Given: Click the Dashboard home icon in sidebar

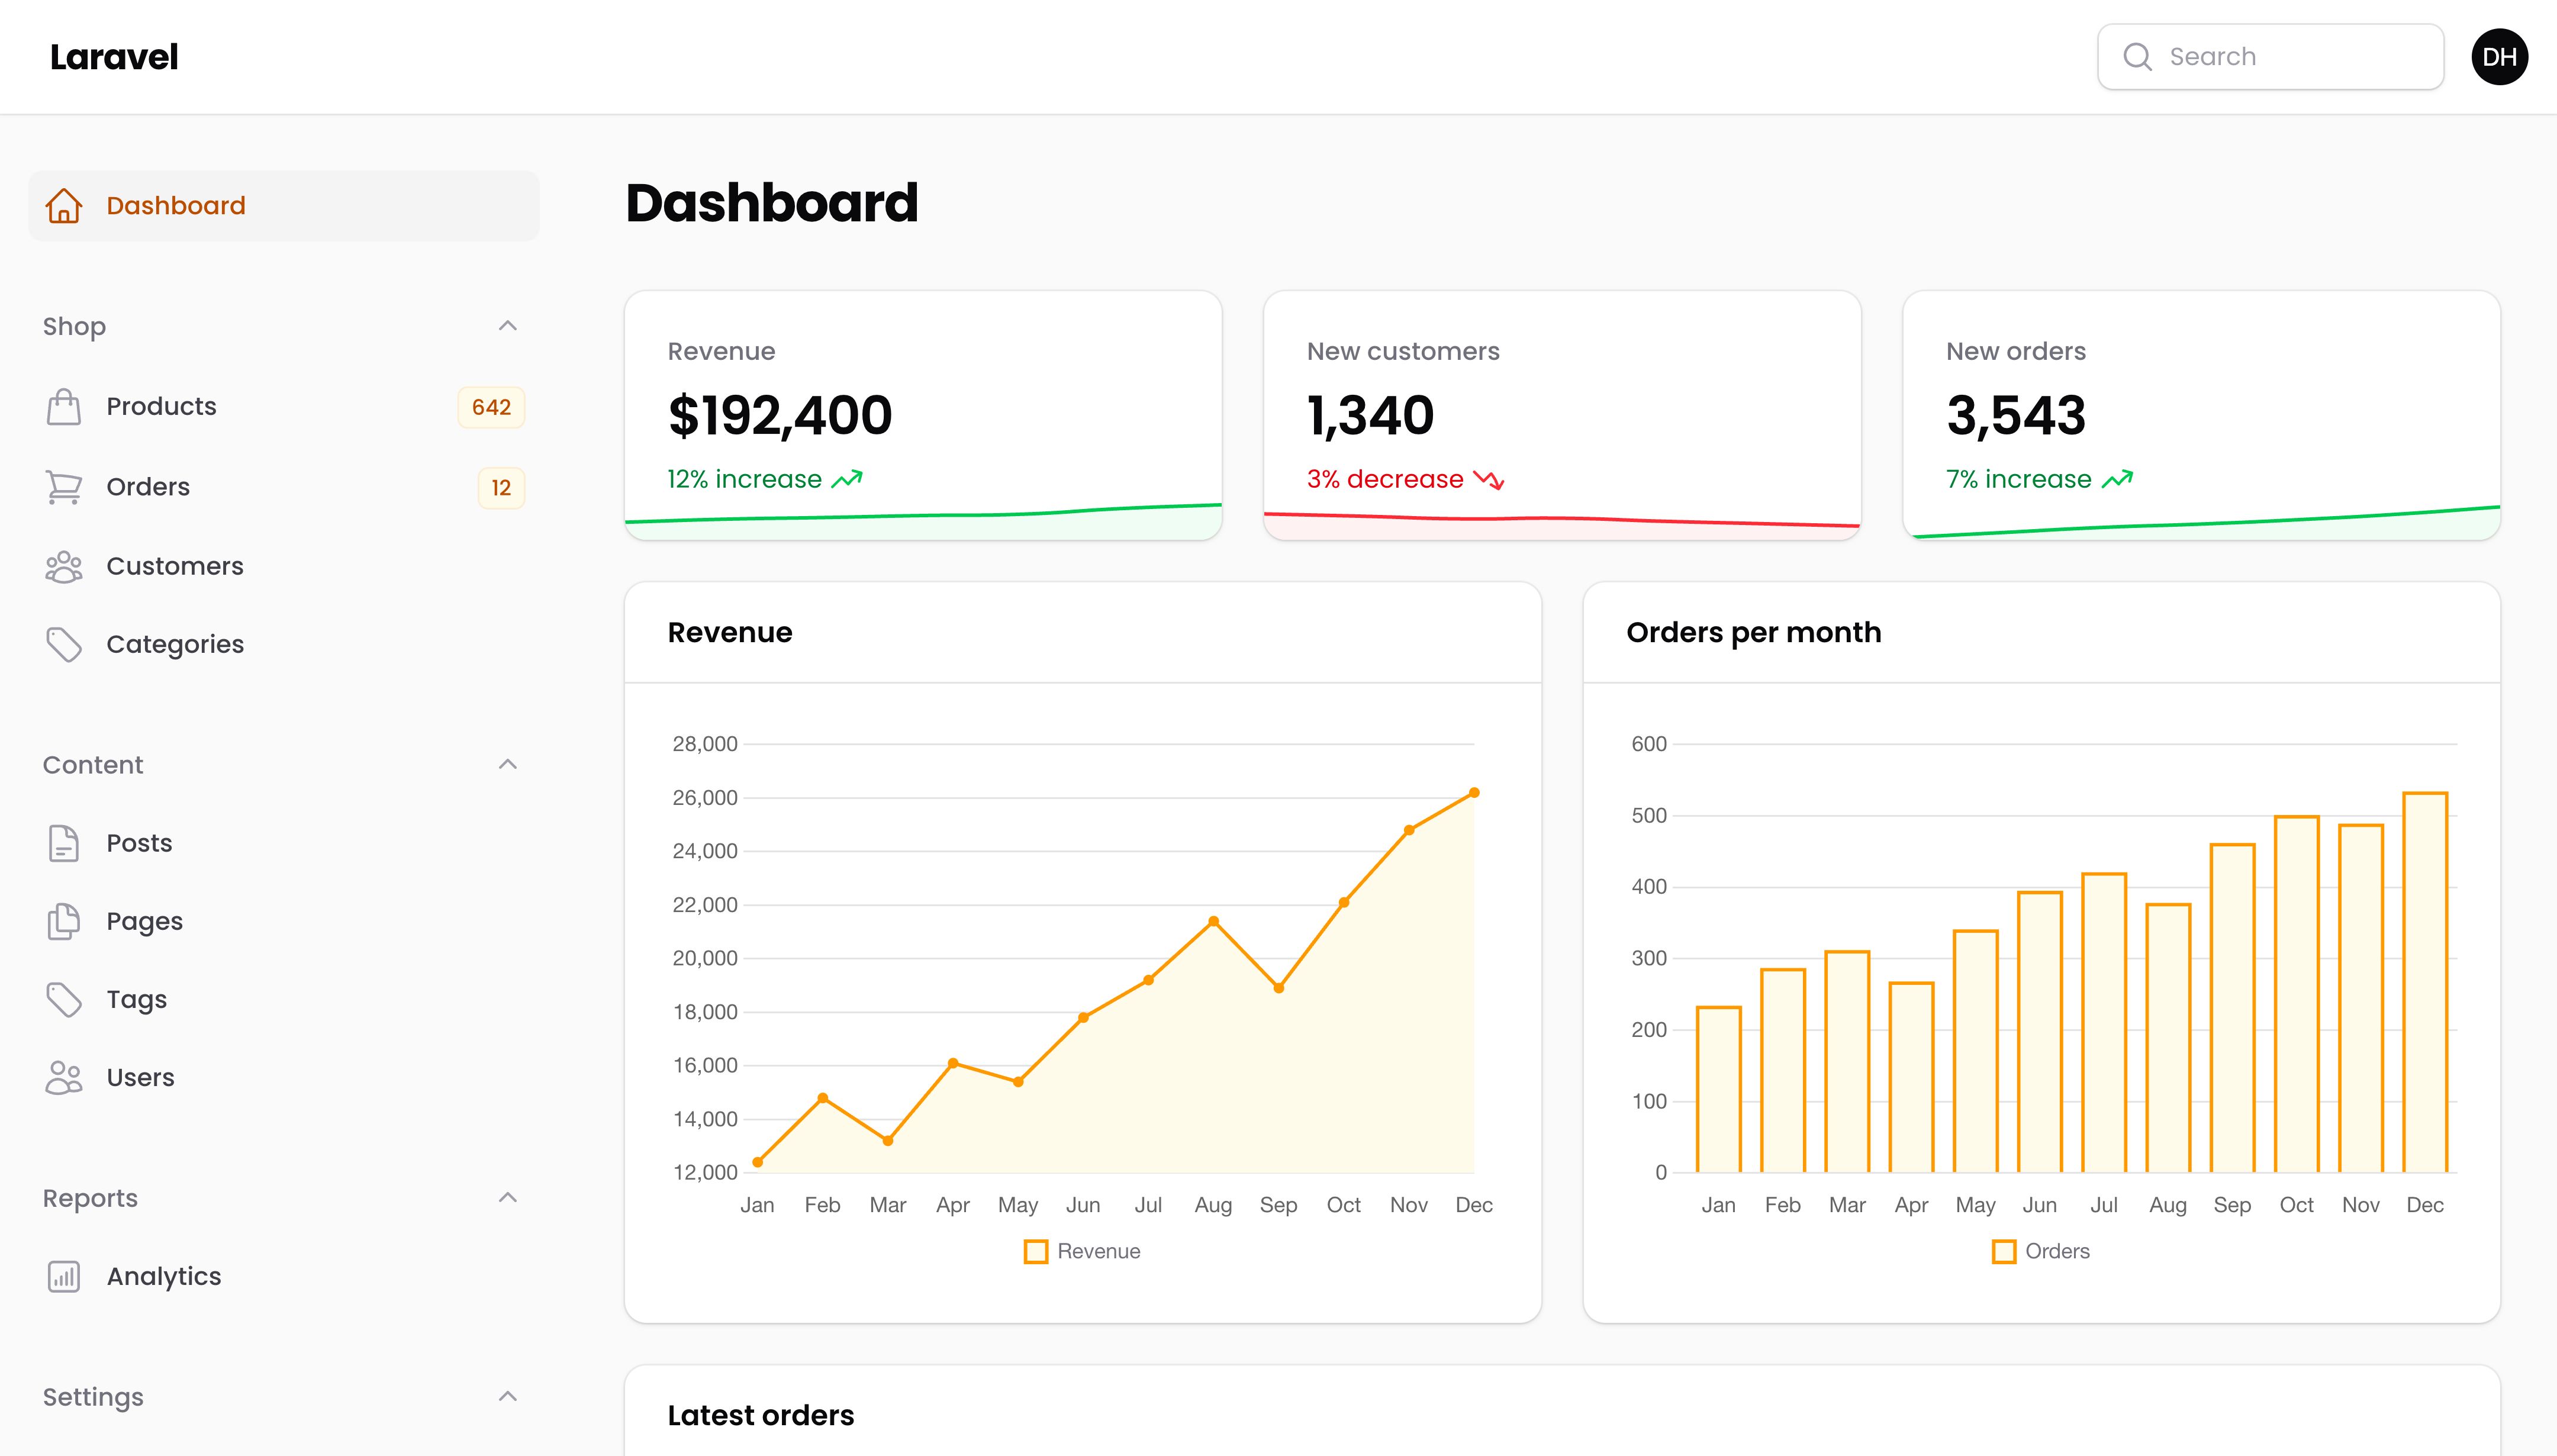Looking at the screenshot, I should [64, 206].
